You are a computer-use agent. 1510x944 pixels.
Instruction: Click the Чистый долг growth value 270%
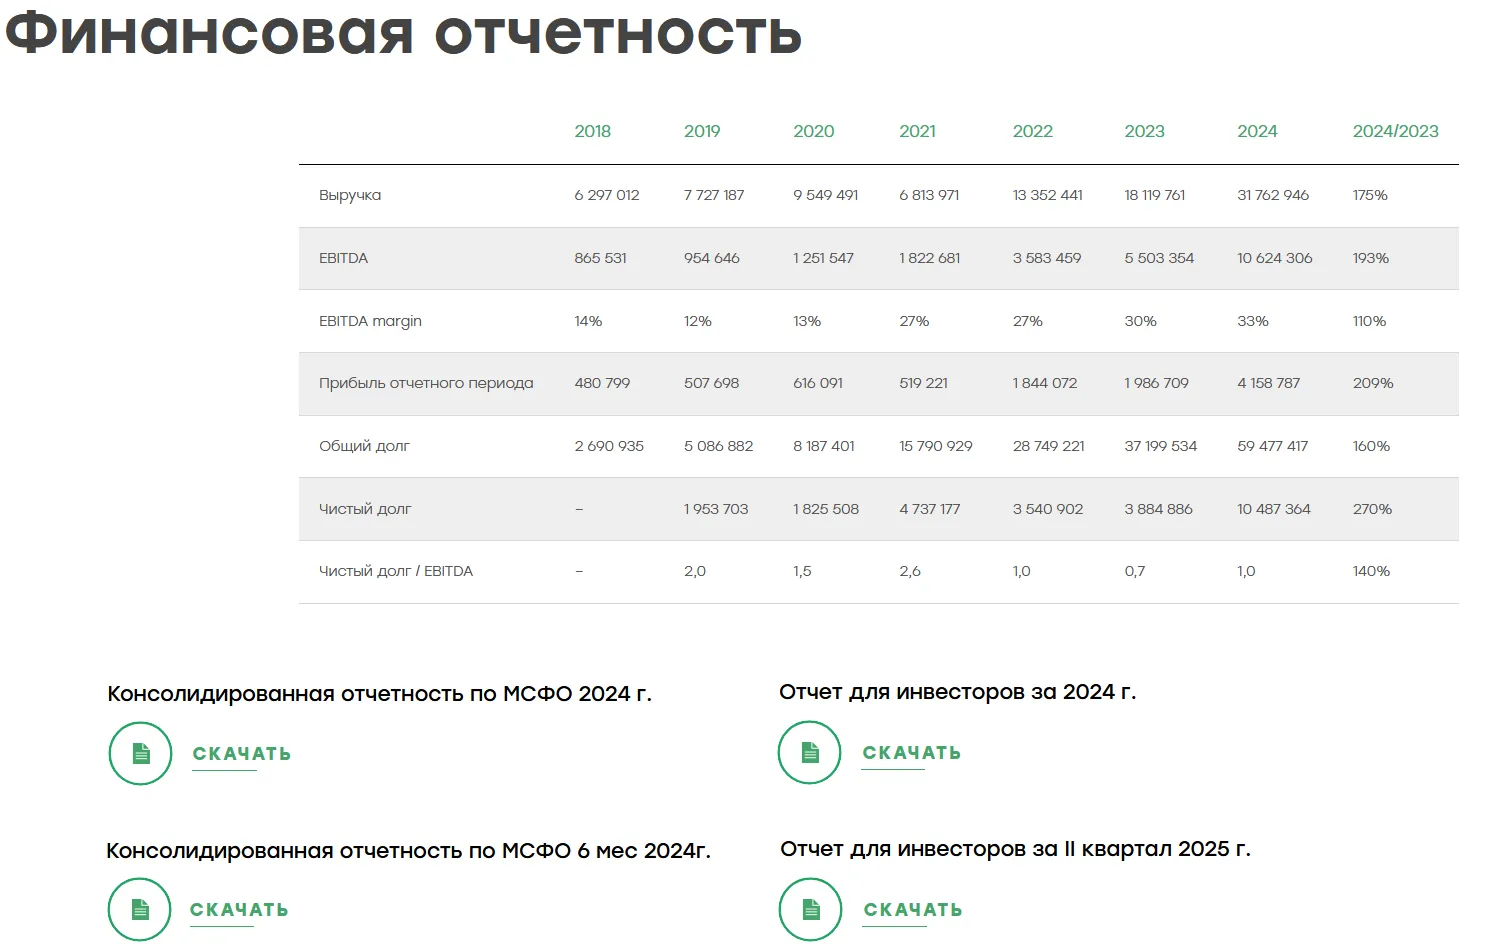point(1373,509)
